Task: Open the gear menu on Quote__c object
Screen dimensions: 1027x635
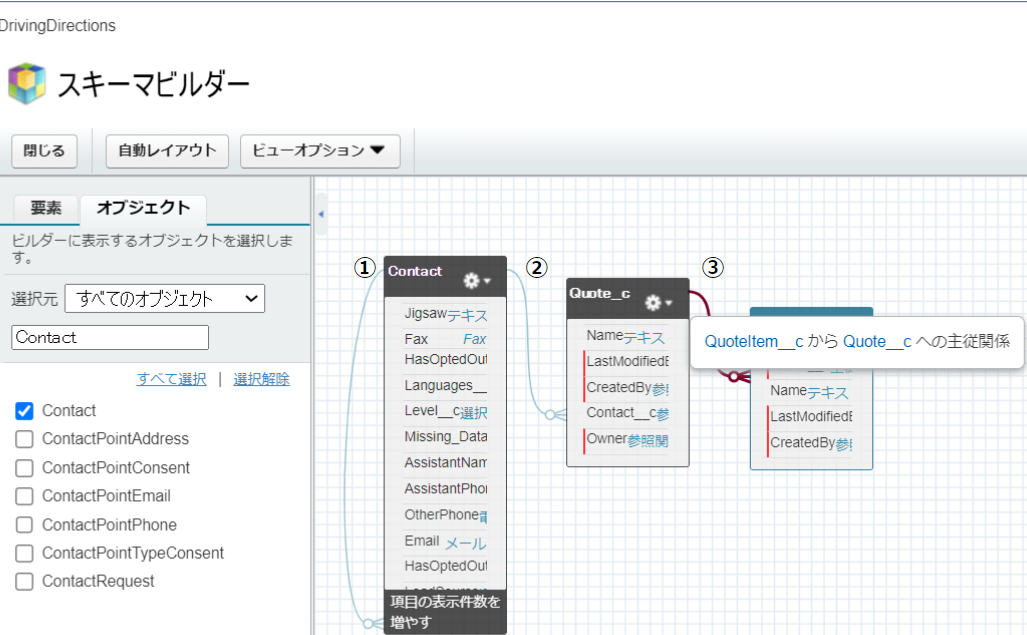Action: (657, 302)
